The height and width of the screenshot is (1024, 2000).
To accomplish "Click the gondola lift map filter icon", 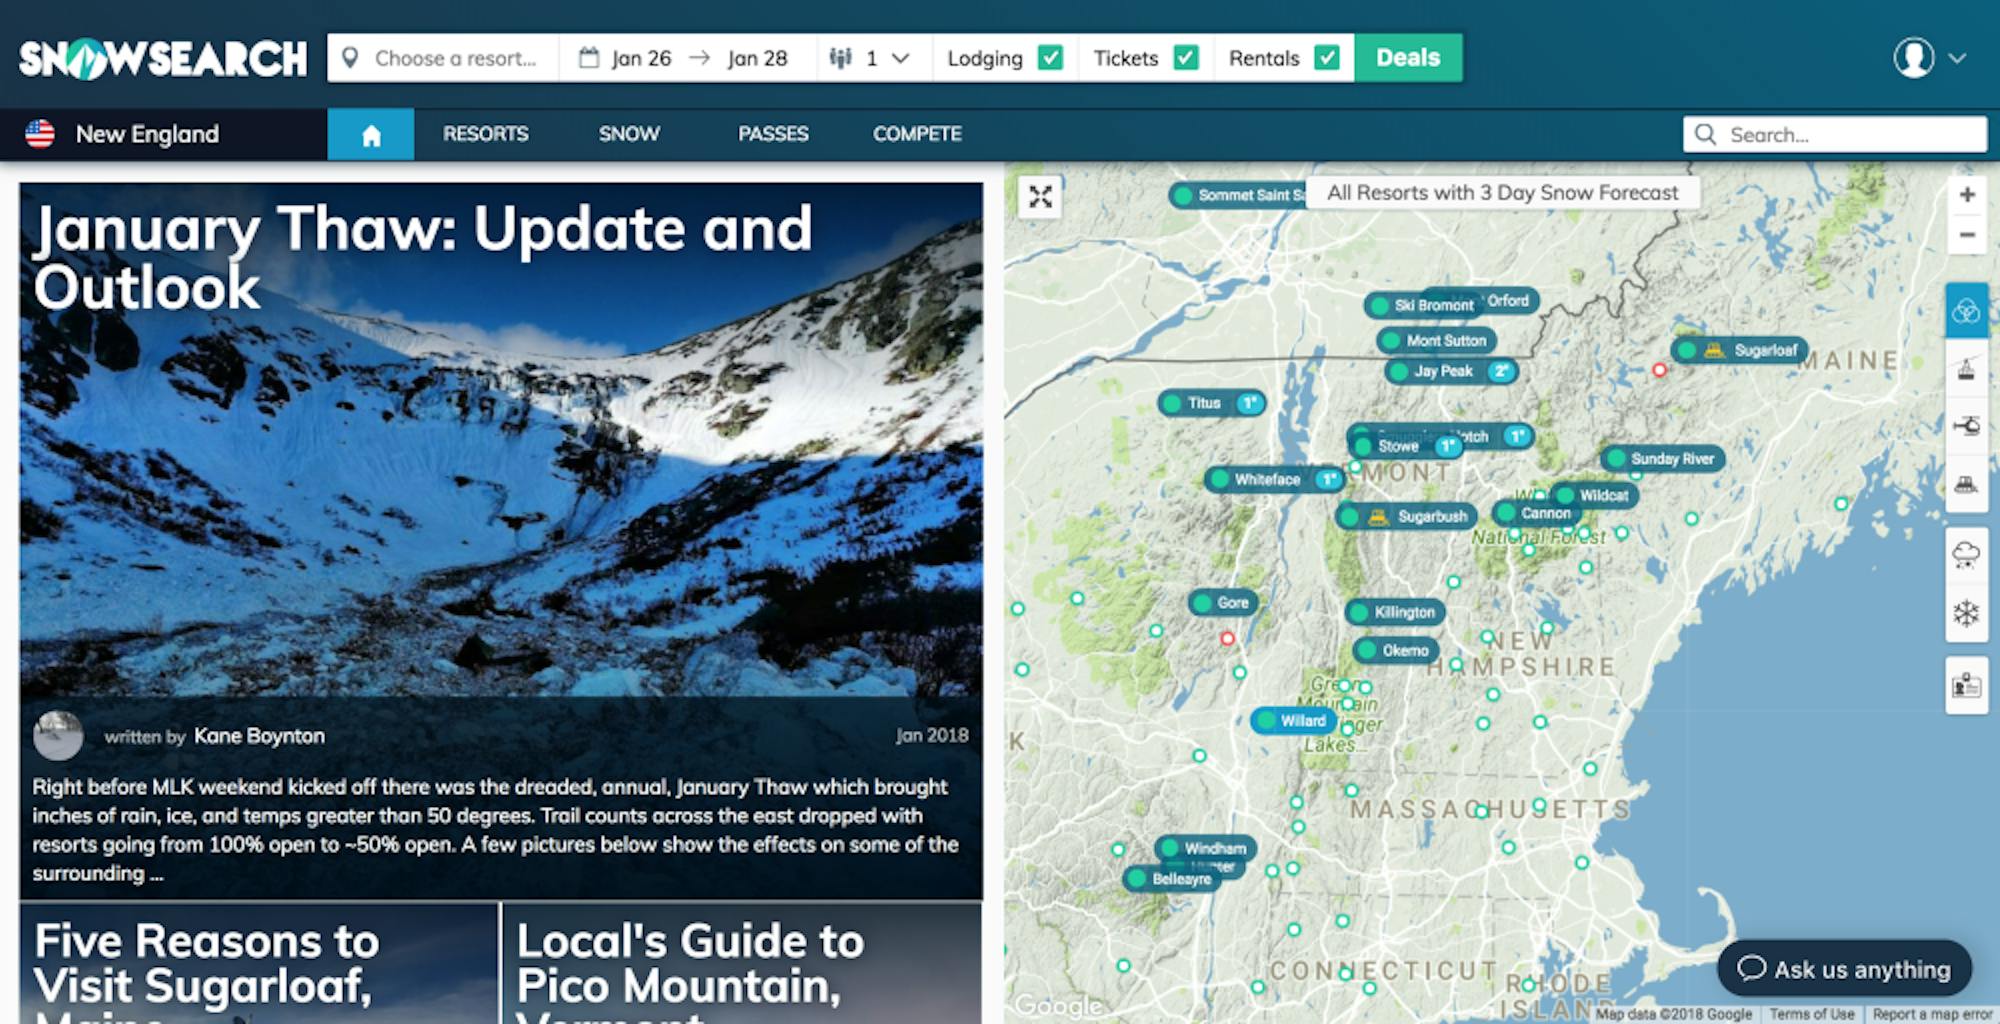I will pyautogui.click(x=1965, y=370).
